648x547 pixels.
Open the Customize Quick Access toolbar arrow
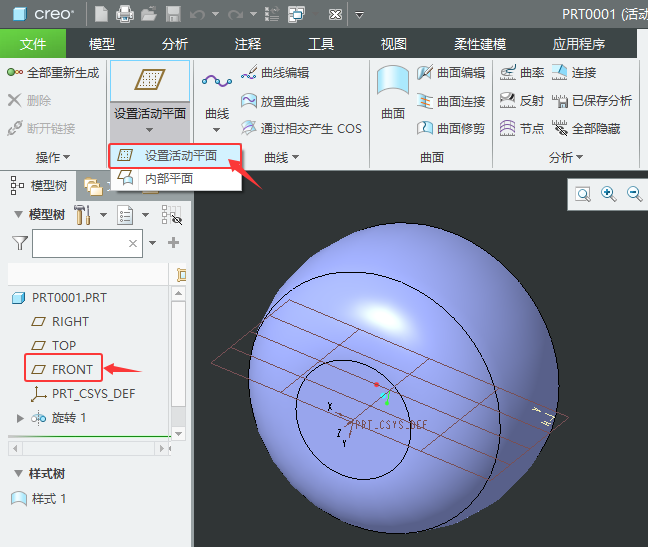[360, 15]
